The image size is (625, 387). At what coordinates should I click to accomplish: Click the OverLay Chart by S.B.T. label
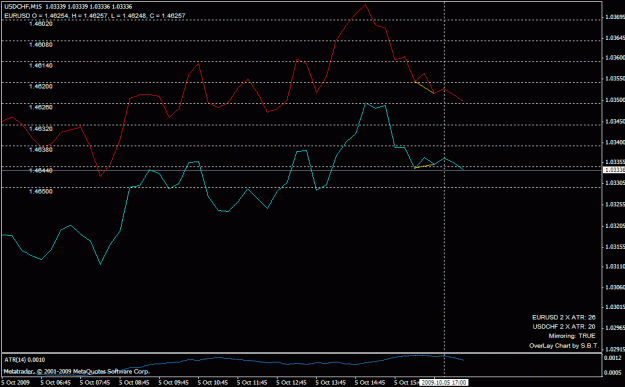[564, 346]
